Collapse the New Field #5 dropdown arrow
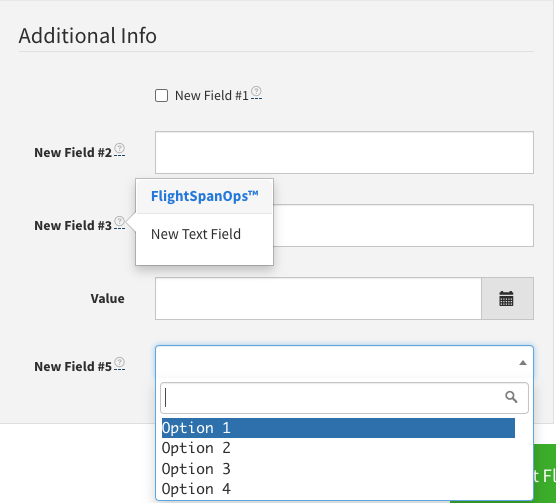 [523, 363]
